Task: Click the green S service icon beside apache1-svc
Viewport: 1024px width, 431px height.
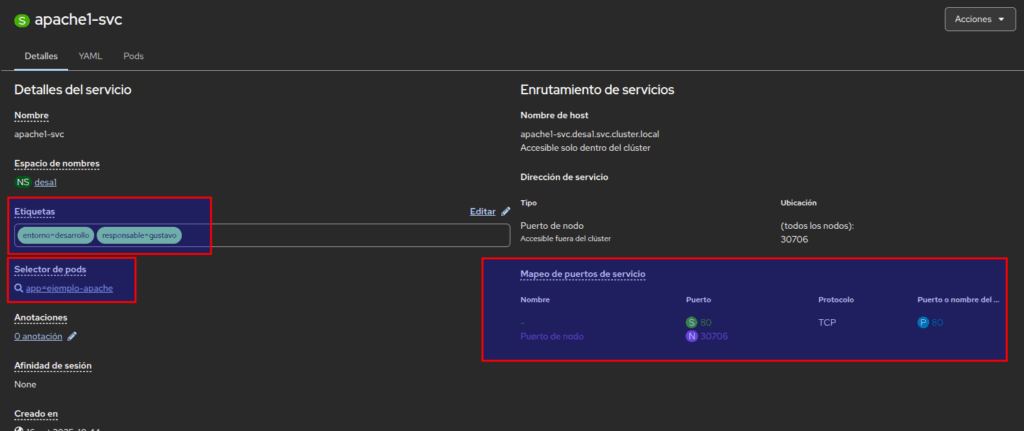Action: [x=22, y=20]
